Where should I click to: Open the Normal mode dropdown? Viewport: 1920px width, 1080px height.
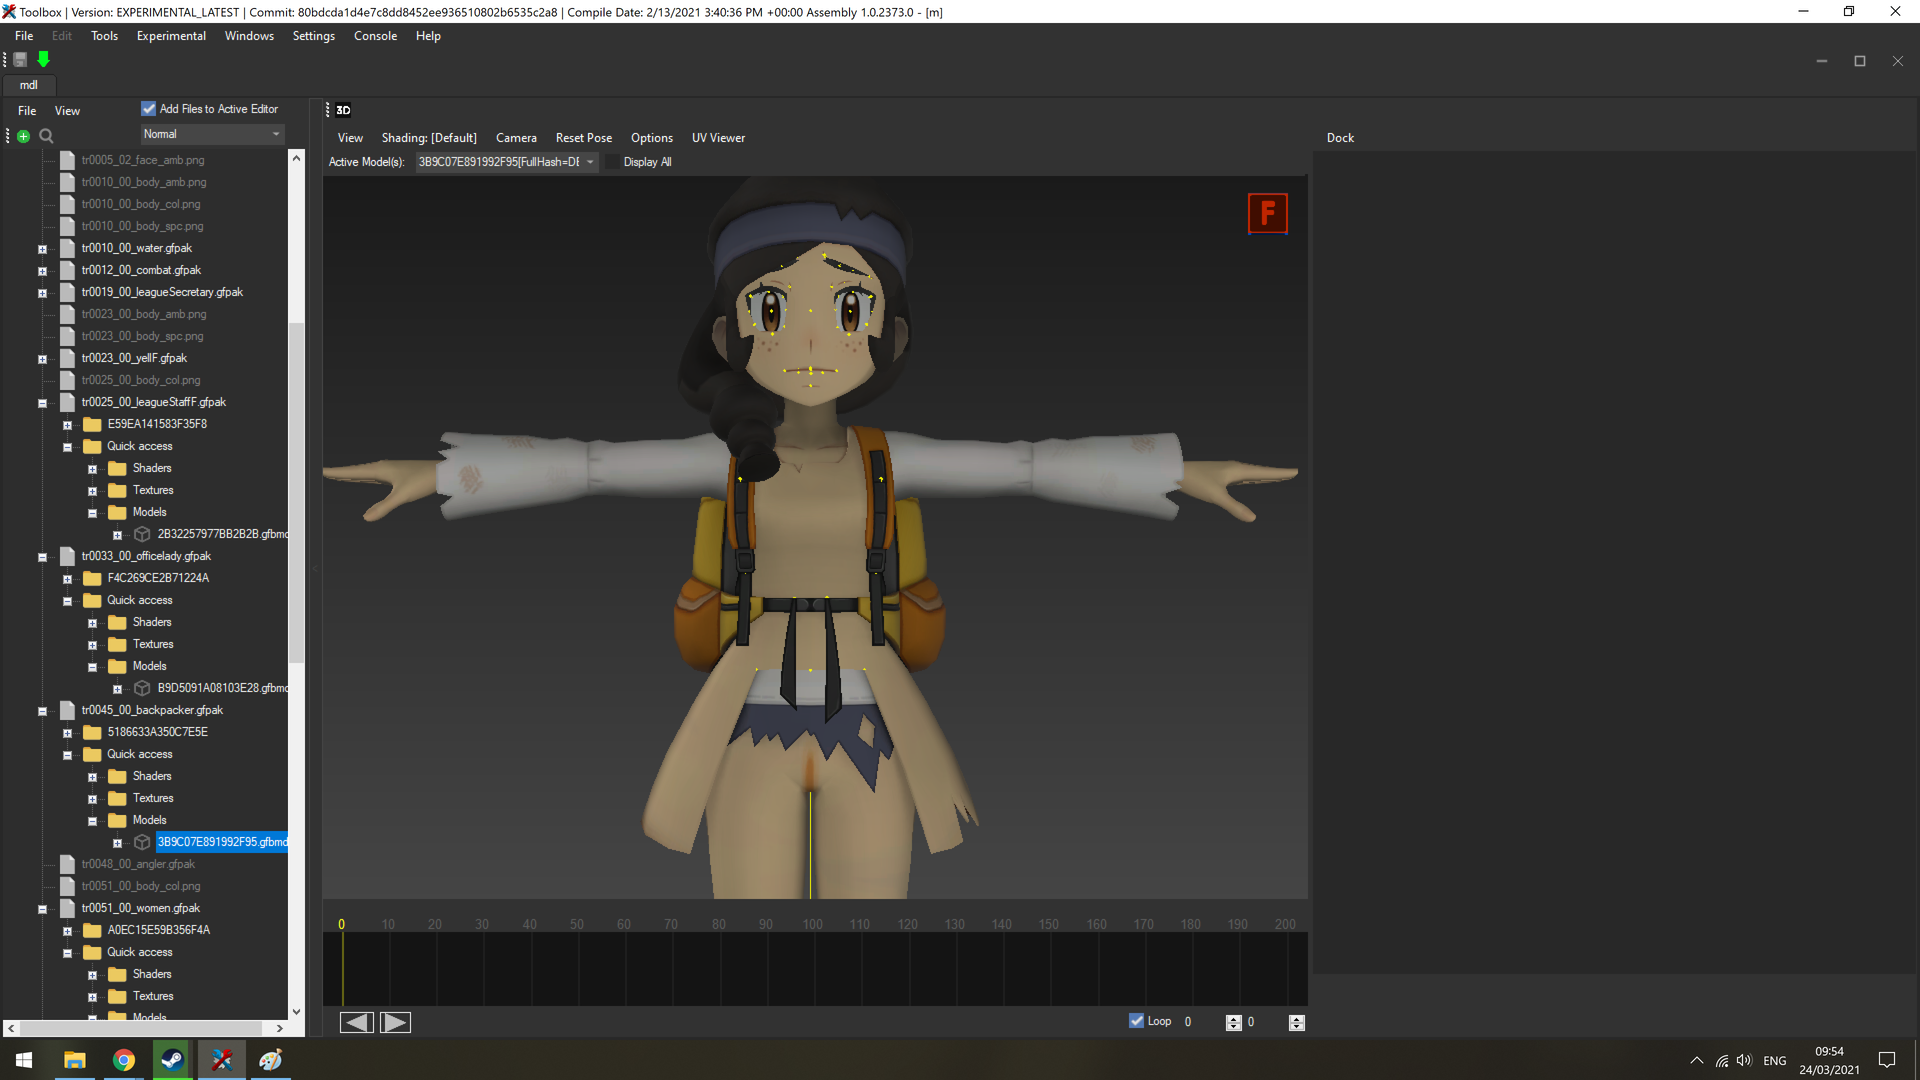tap(212, 134)
